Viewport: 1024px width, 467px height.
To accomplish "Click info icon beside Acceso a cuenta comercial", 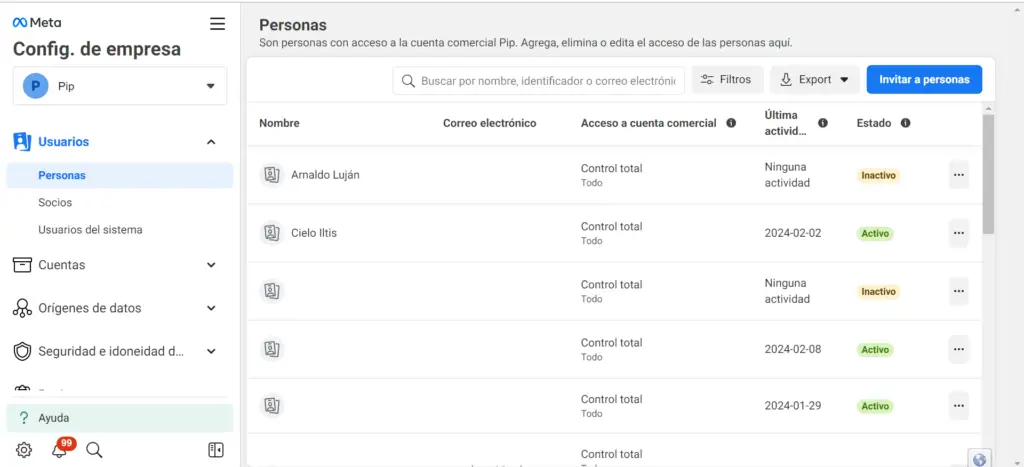I will point(731,123).
